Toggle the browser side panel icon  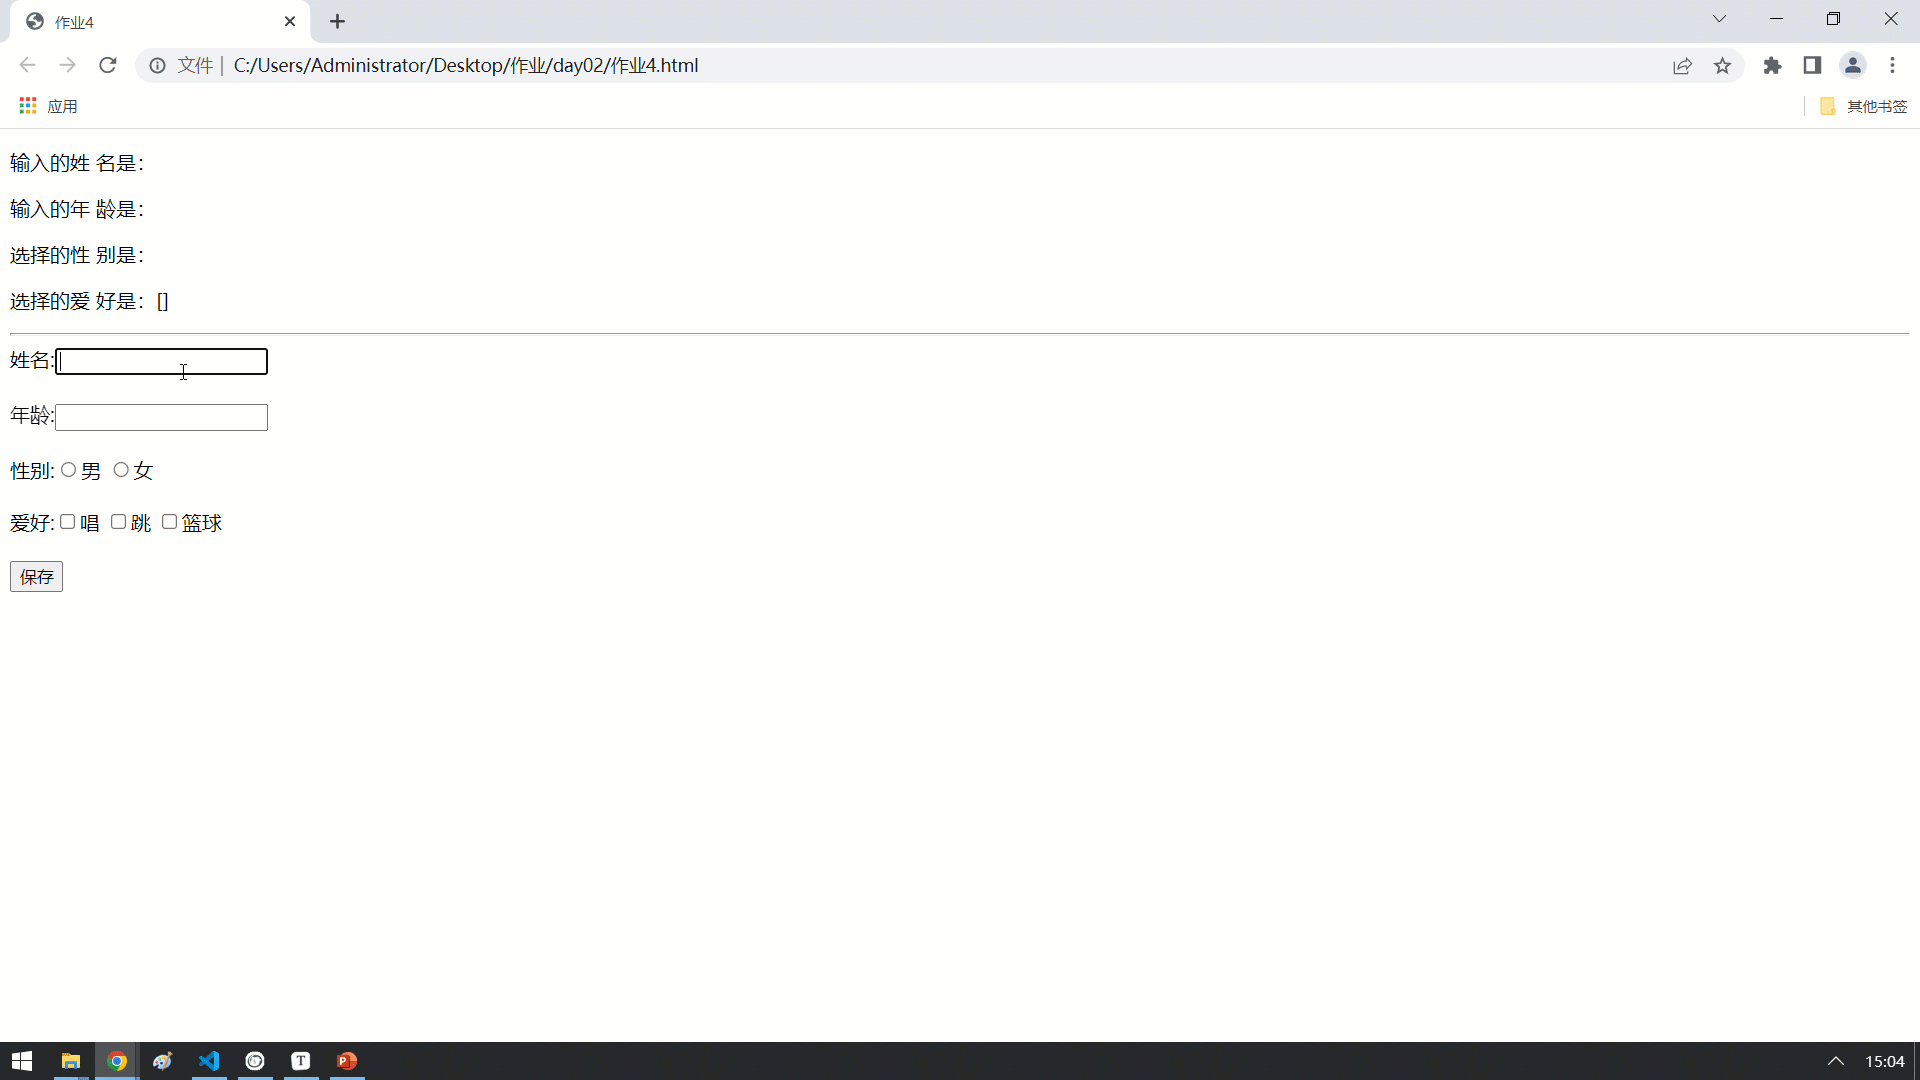click(1812, 65)
